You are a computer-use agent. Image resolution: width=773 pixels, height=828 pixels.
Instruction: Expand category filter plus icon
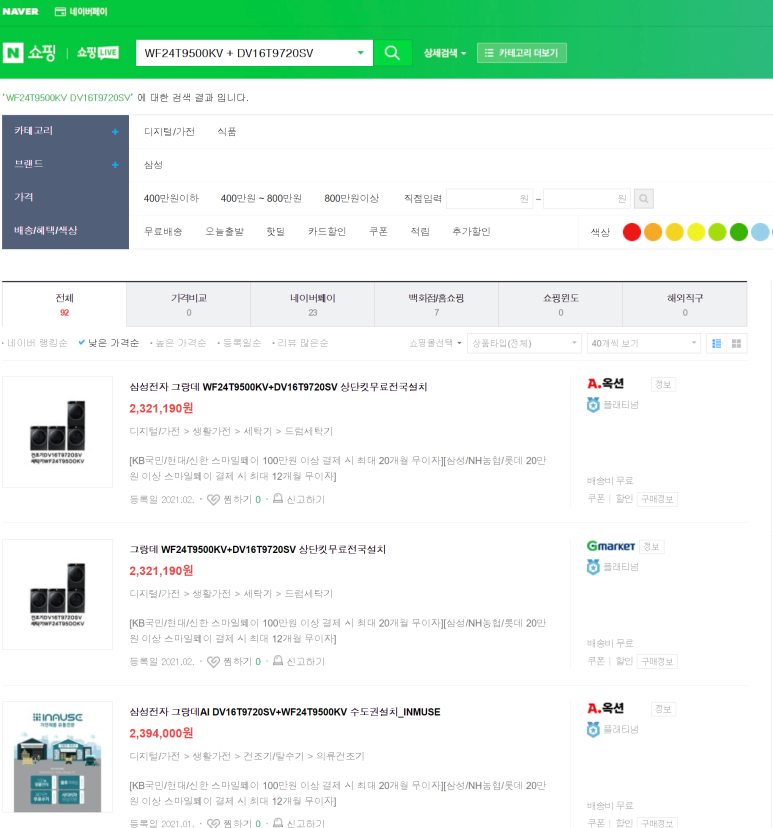[115, 131]
